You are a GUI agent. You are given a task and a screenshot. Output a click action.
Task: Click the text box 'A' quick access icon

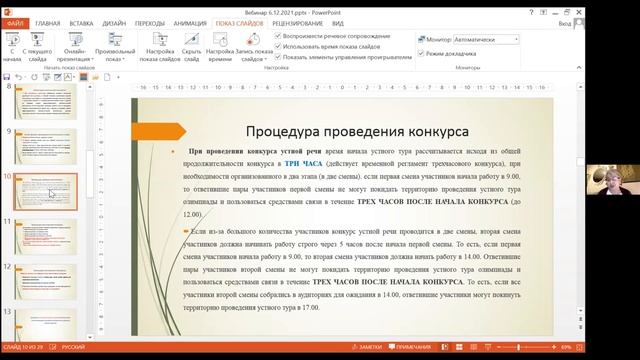tap(68, 77)
